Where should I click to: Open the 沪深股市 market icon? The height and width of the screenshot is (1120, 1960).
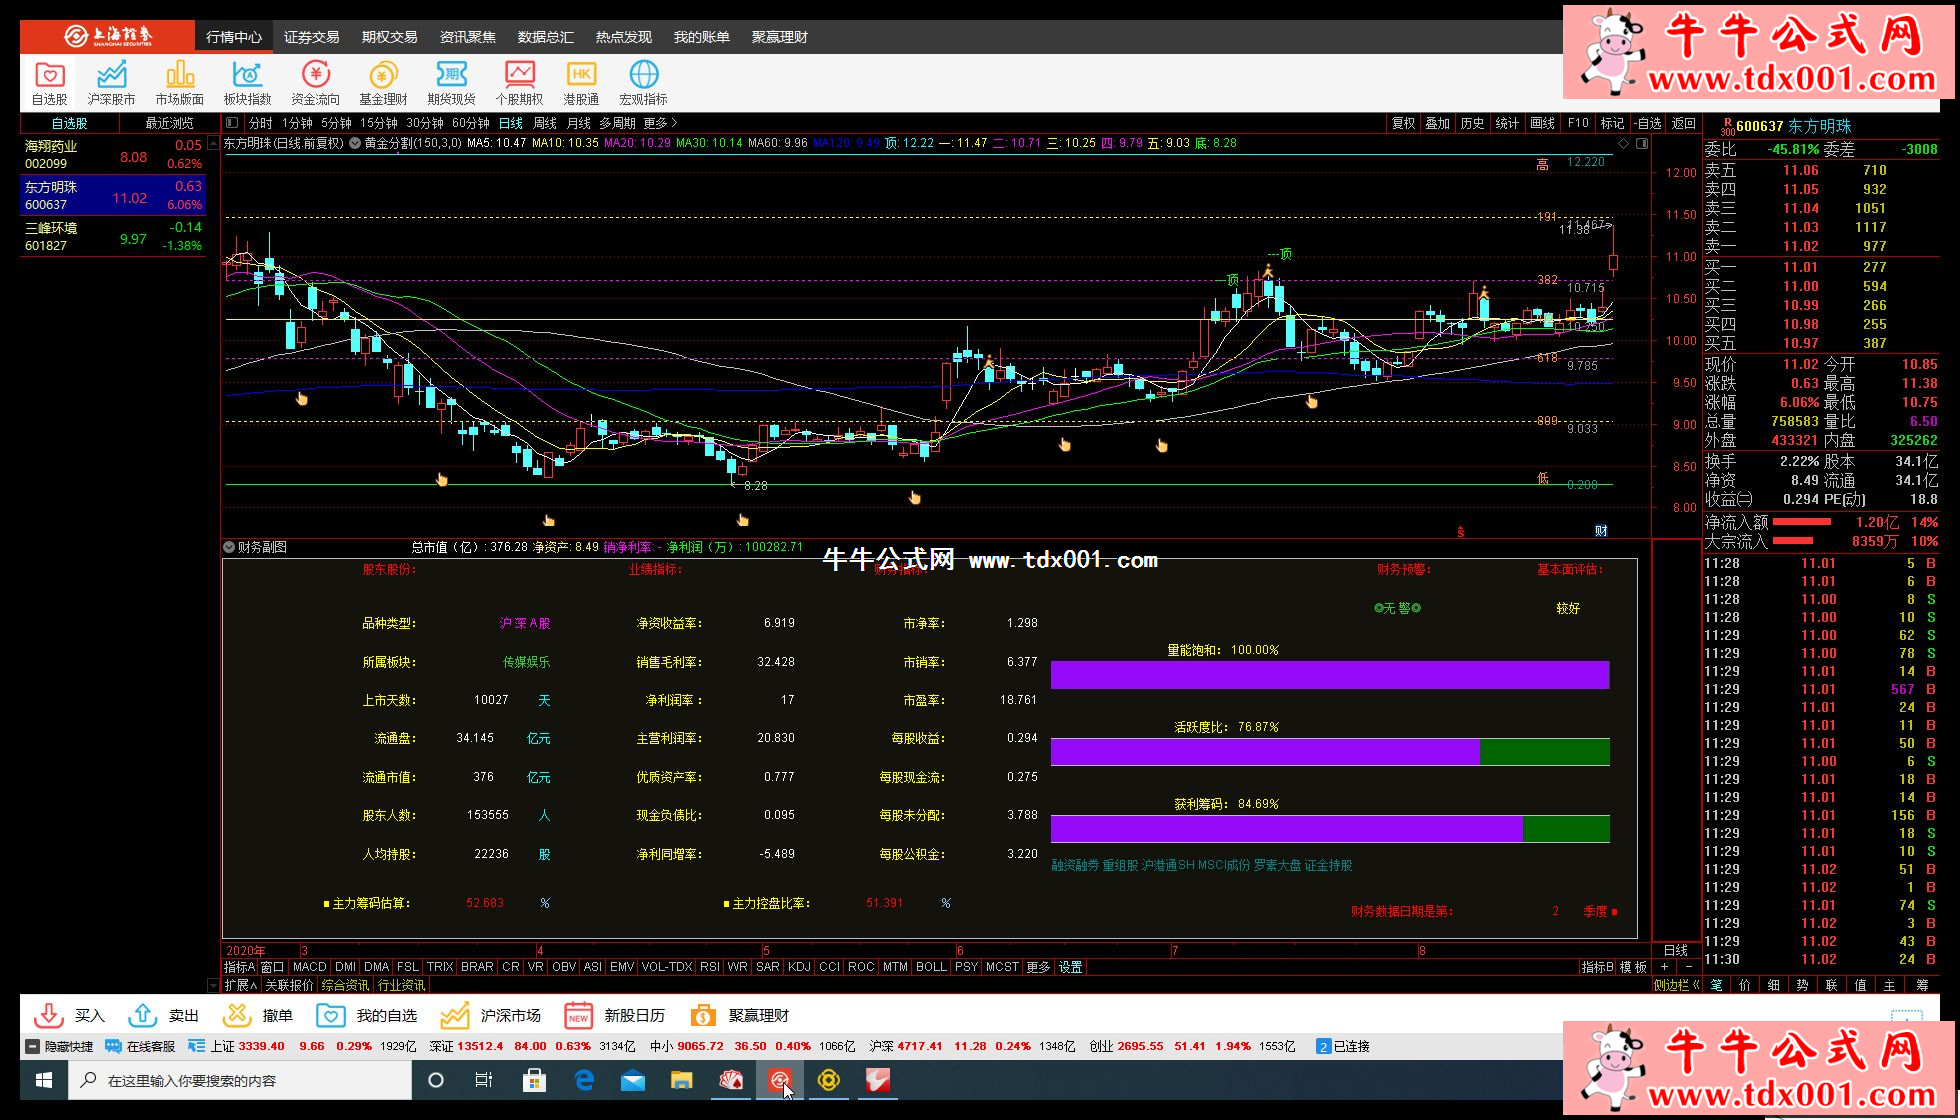point(111,83)
